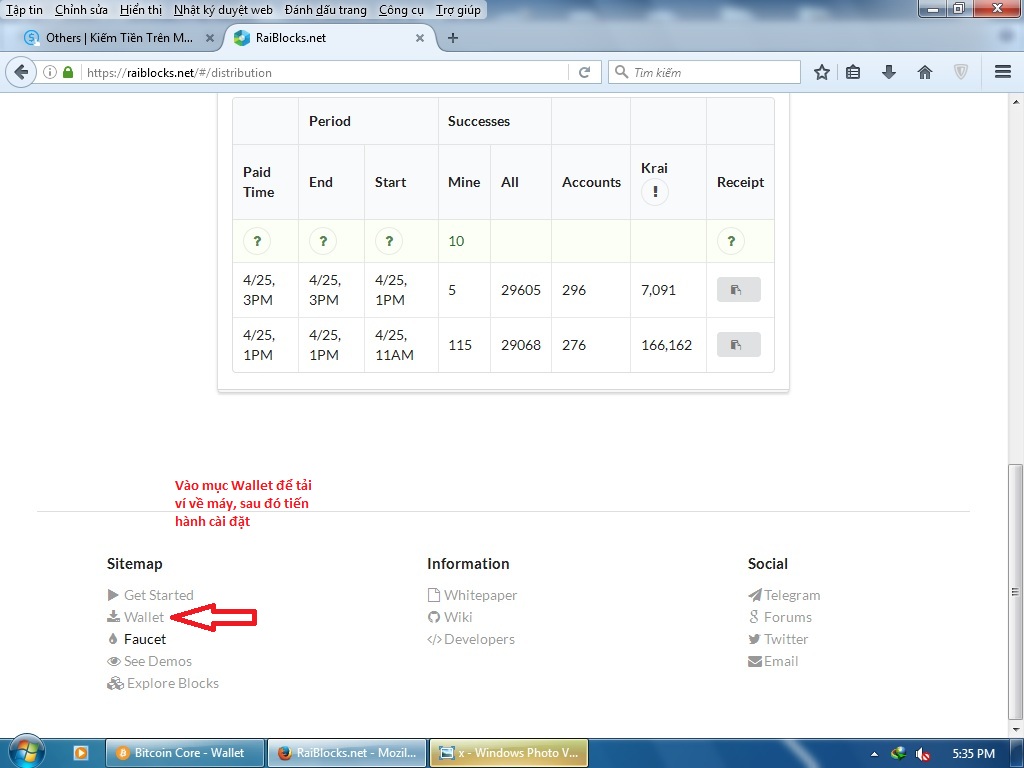Show hidden system tray icons arrow
Viewport: 1024px width, 768px height.
tap(874, 754)
